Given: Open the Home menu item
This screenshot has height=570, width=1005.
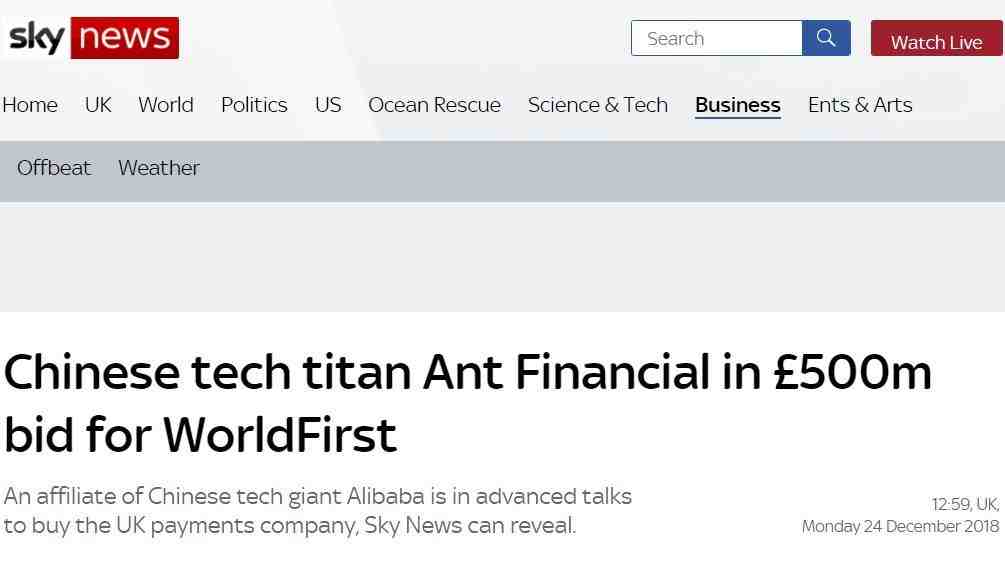Looking at the screenshot, I should pyautogui.click(x=30, y=105).
